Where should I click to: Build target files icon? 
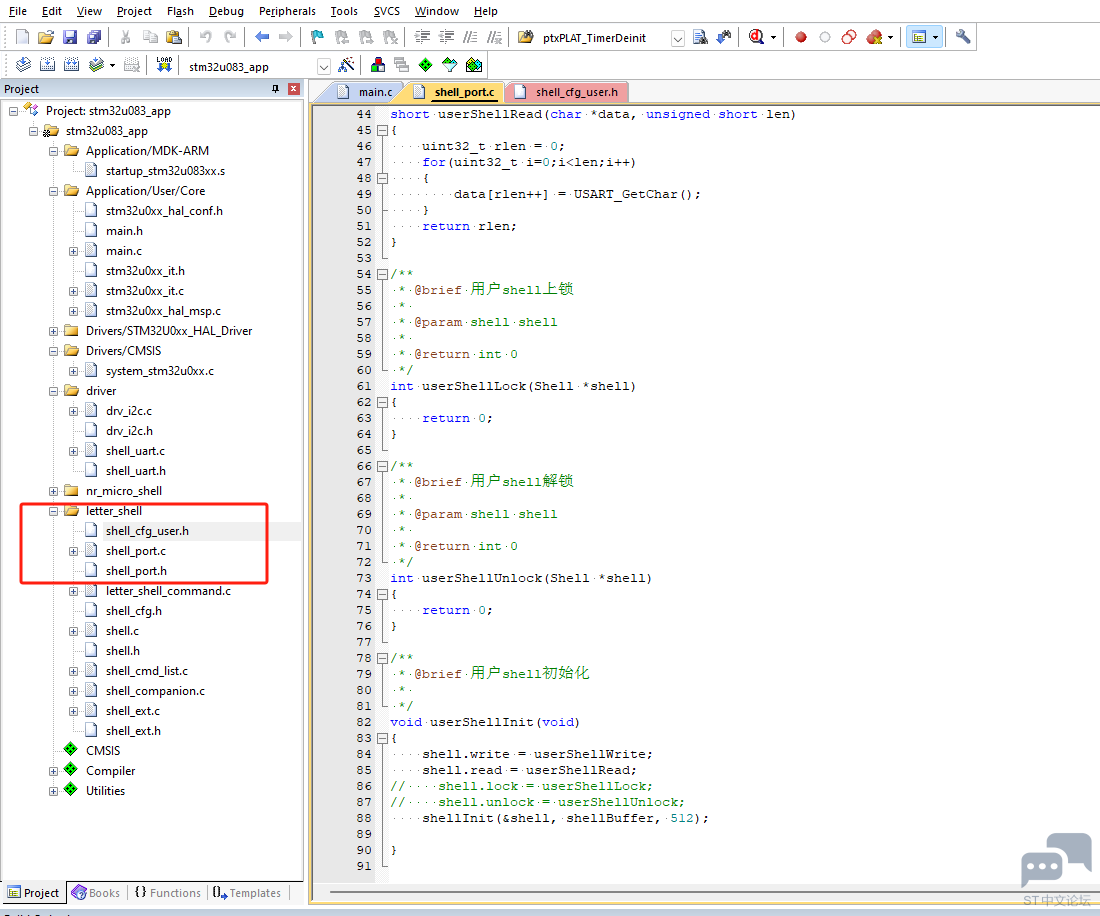coord(47,66)
